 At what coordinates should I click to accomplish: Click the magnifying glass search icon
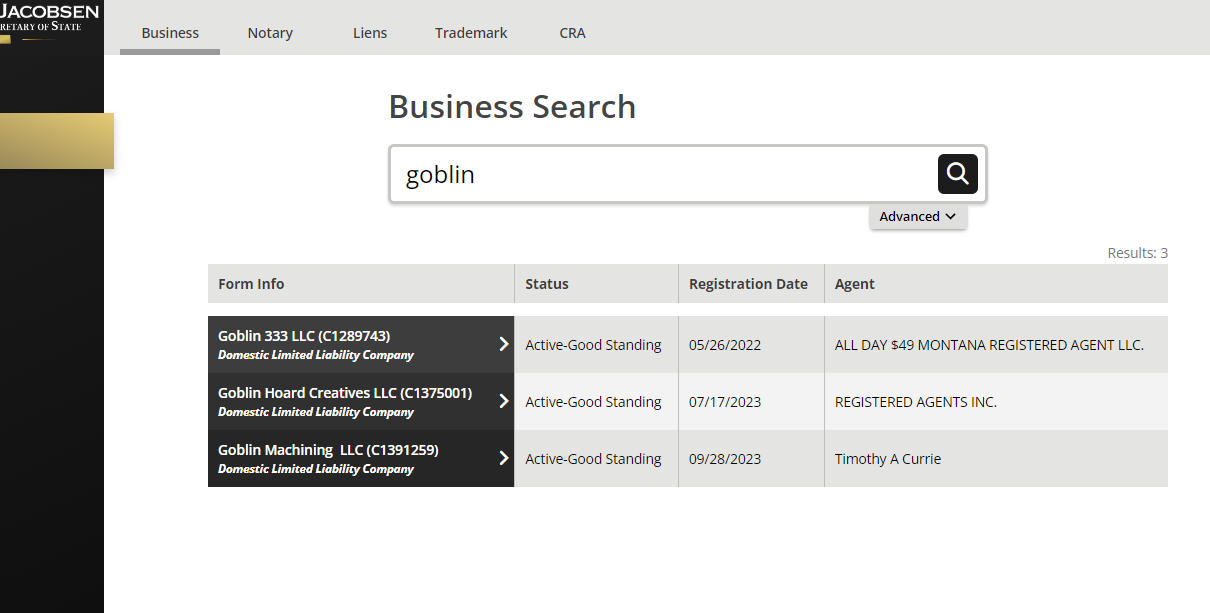point(957,174)
